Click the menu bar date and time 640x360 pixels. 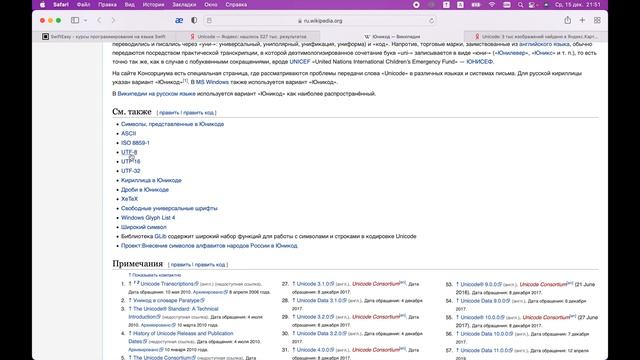(578, 5)
